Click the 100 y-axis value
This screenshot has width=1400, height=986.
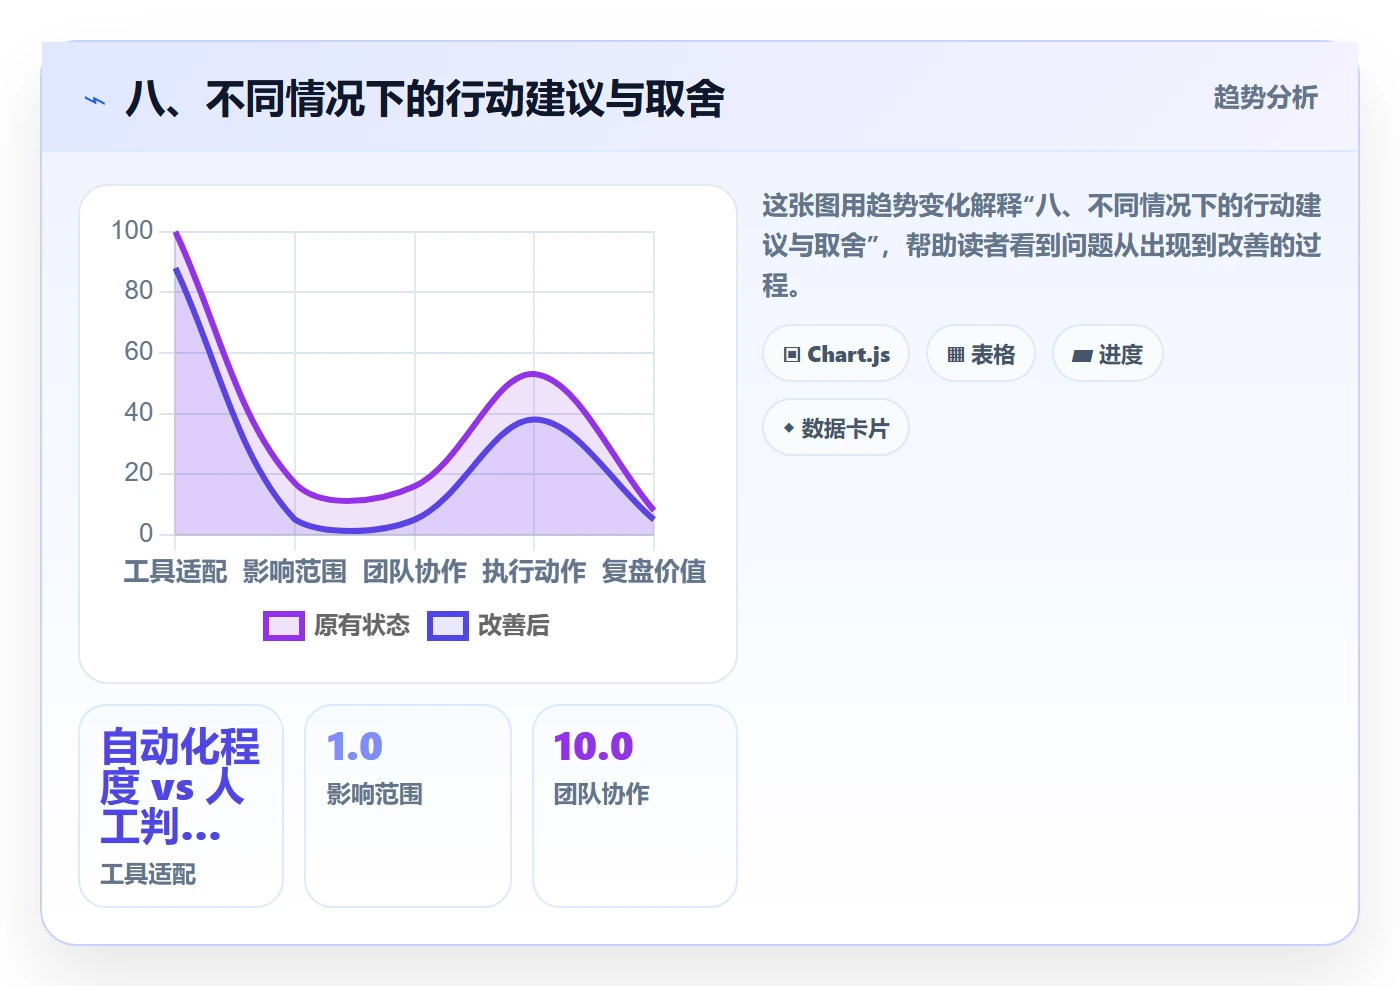132,231
